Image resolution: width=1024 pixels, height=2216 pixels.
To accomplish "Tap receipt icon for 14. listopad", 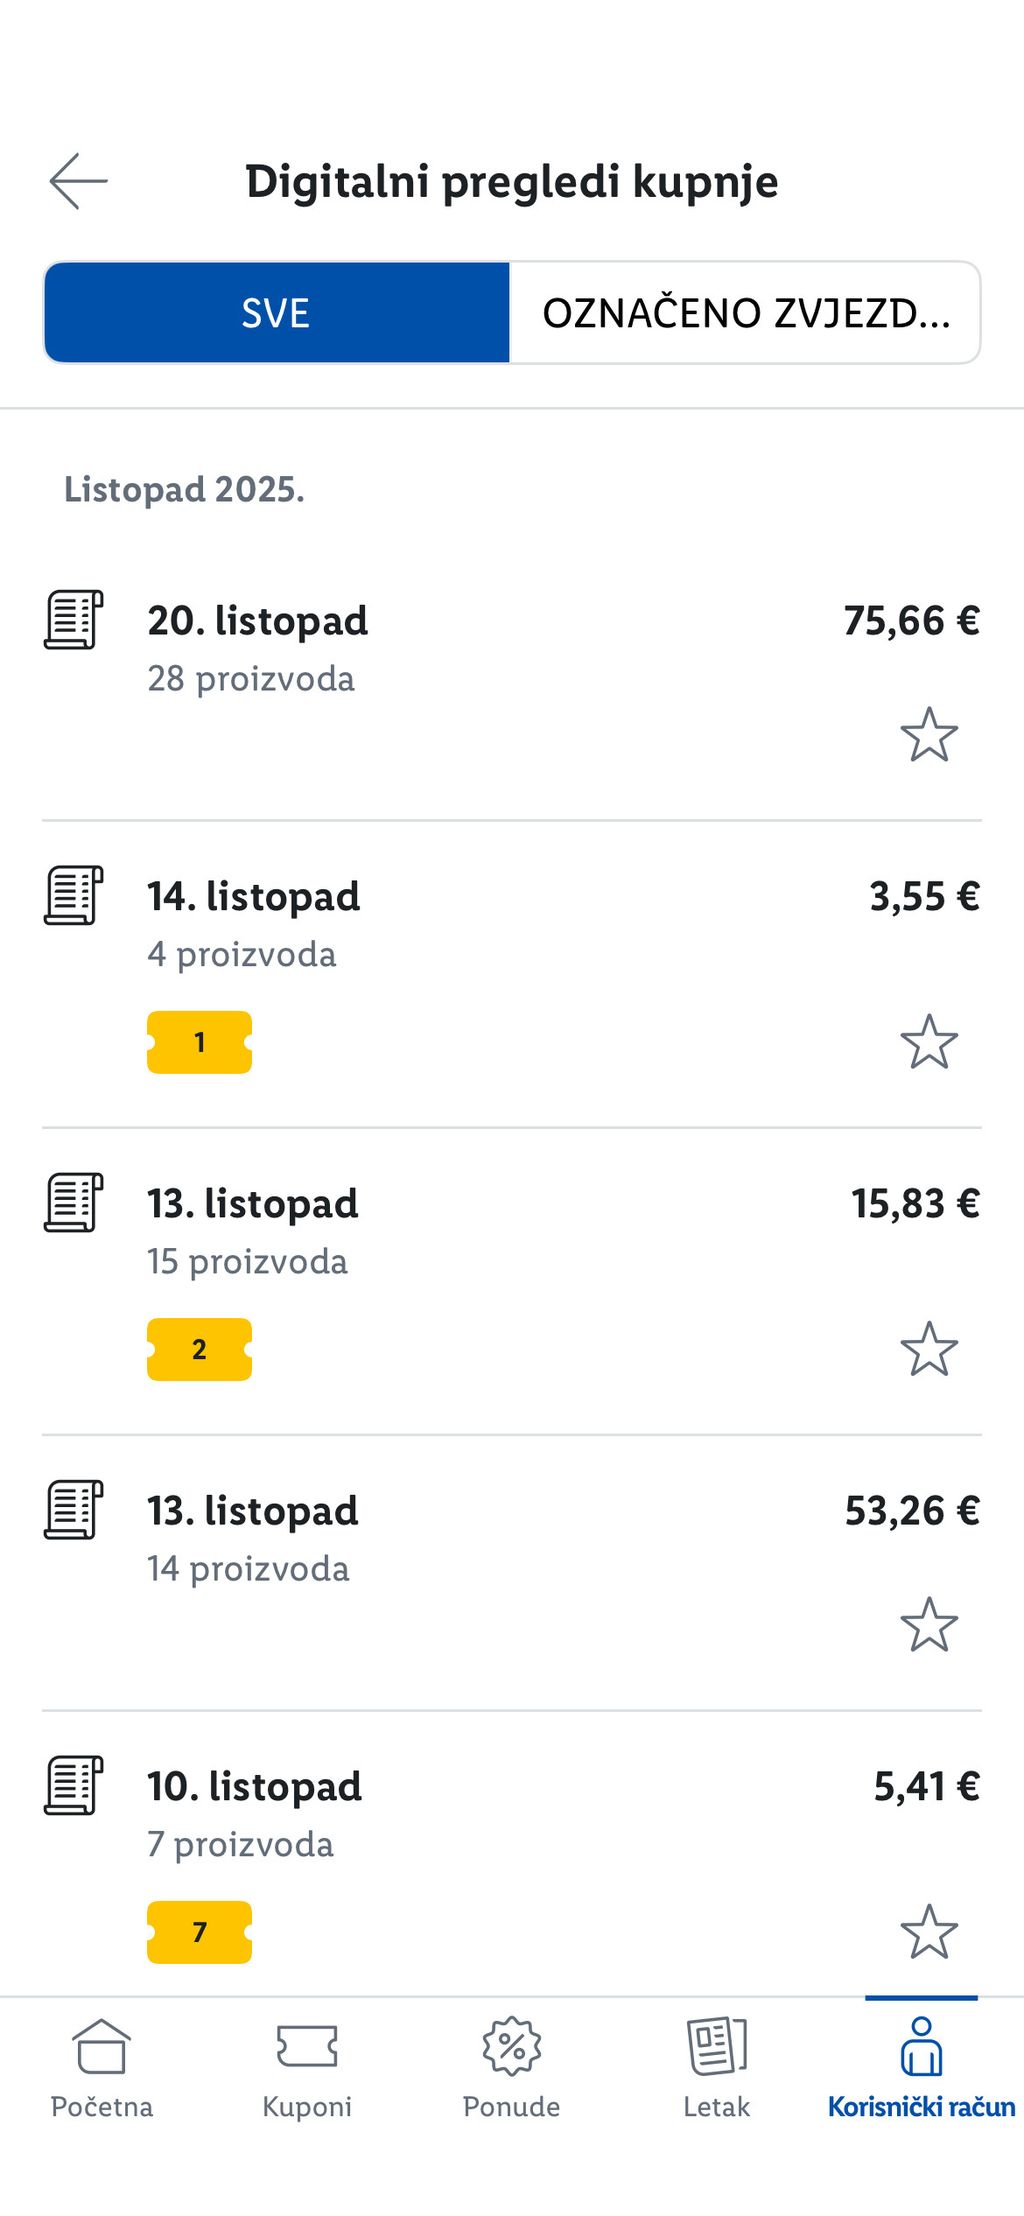I will click(74, 896).
